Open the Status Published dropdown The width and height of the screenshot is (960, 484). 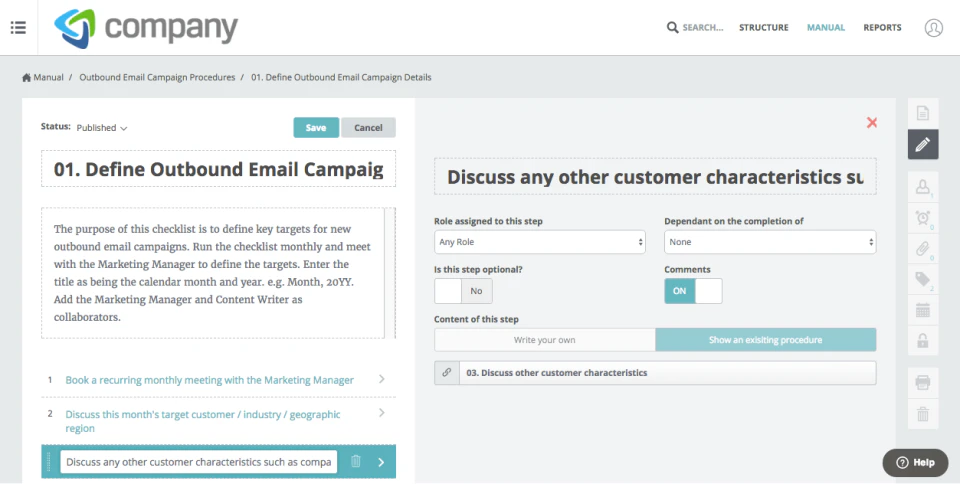(103, 128)
